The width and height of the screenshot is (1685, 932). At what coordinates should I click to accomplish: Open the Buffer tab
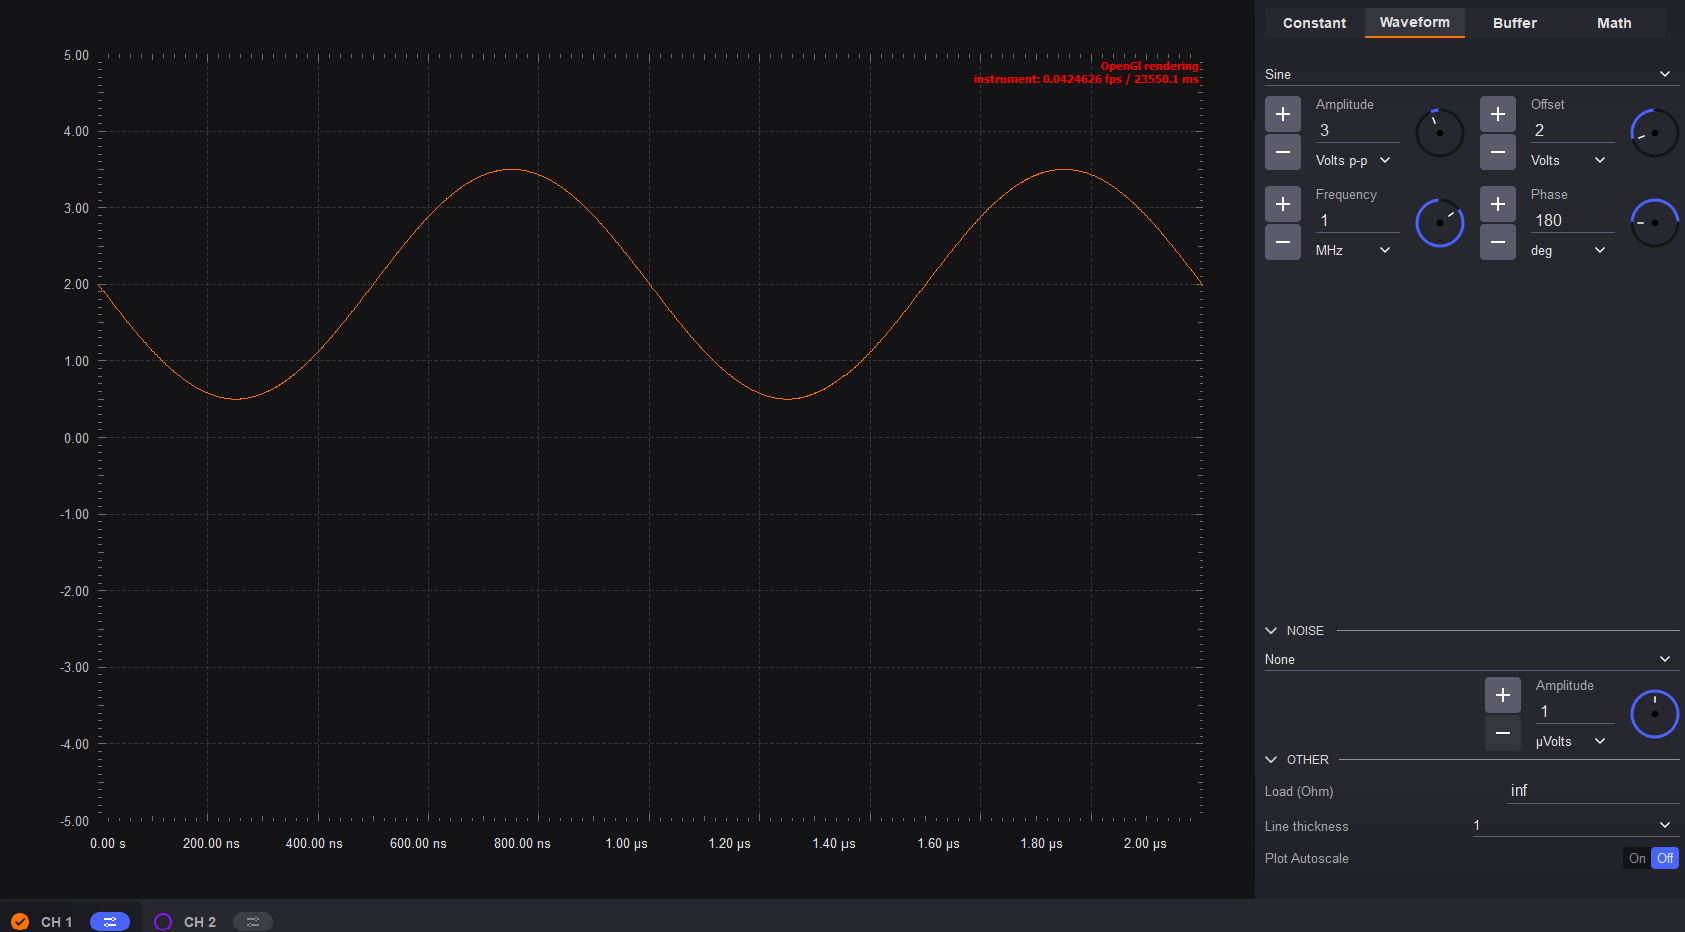1514,23
